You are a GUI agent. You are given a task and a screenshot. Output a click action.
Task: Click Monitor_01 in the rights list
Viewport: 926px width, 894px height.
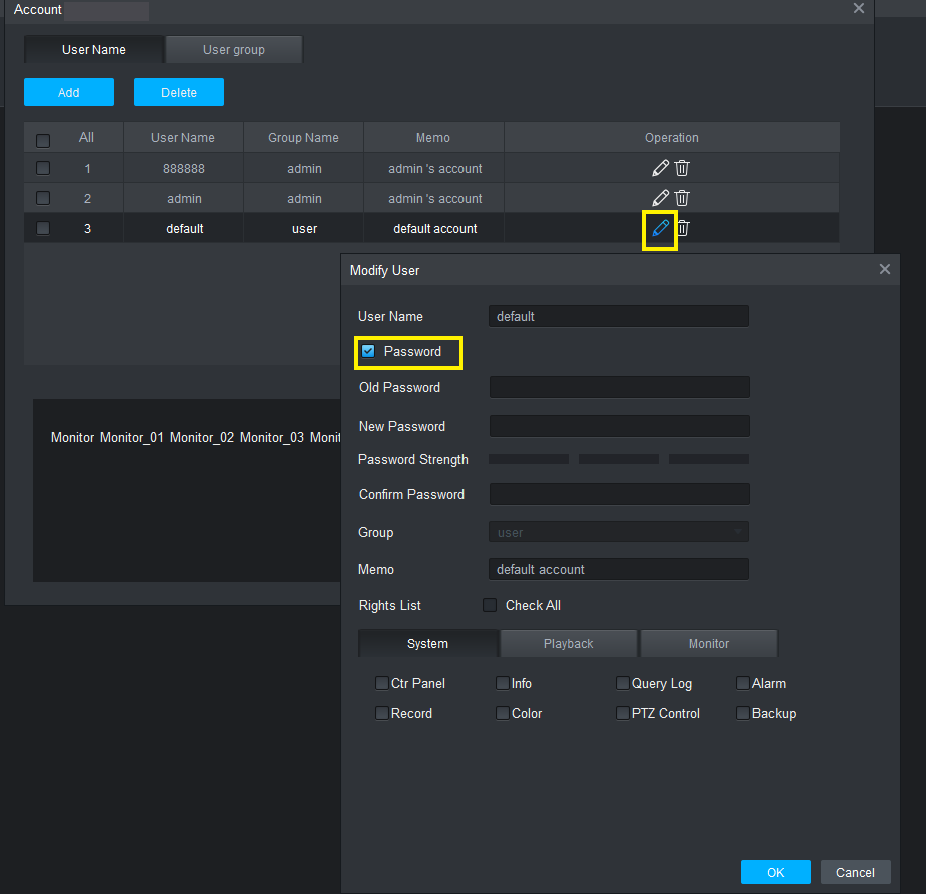(x=132, y=438)
